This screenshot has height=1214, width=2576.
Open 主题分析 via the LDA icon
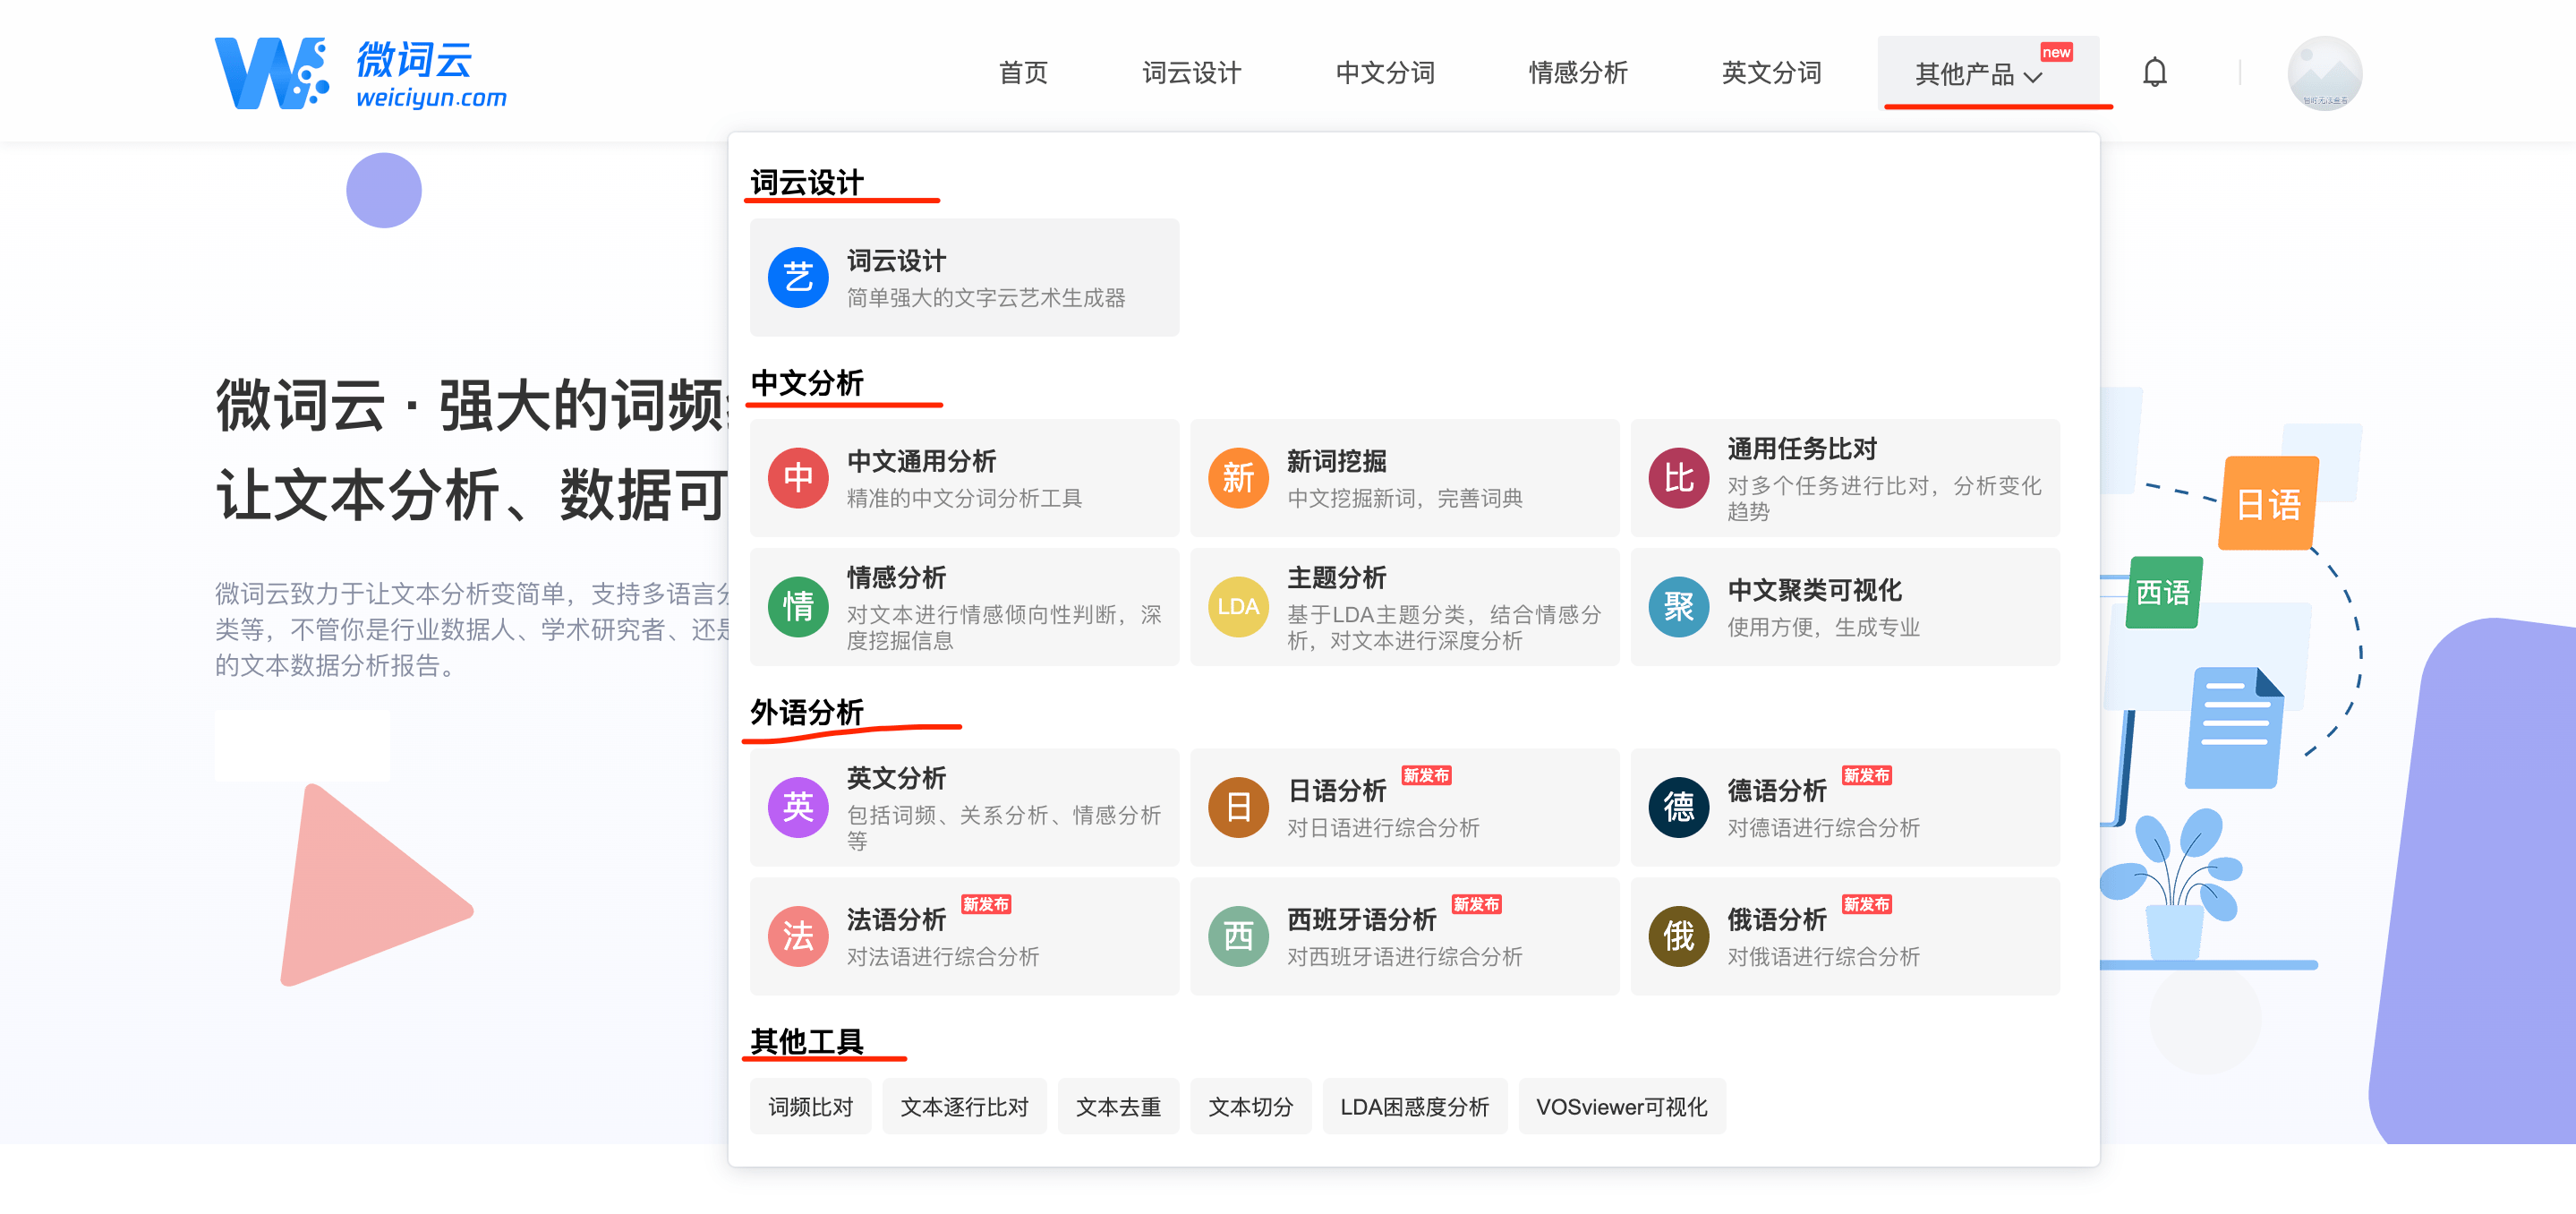(x=1237, y=607)
